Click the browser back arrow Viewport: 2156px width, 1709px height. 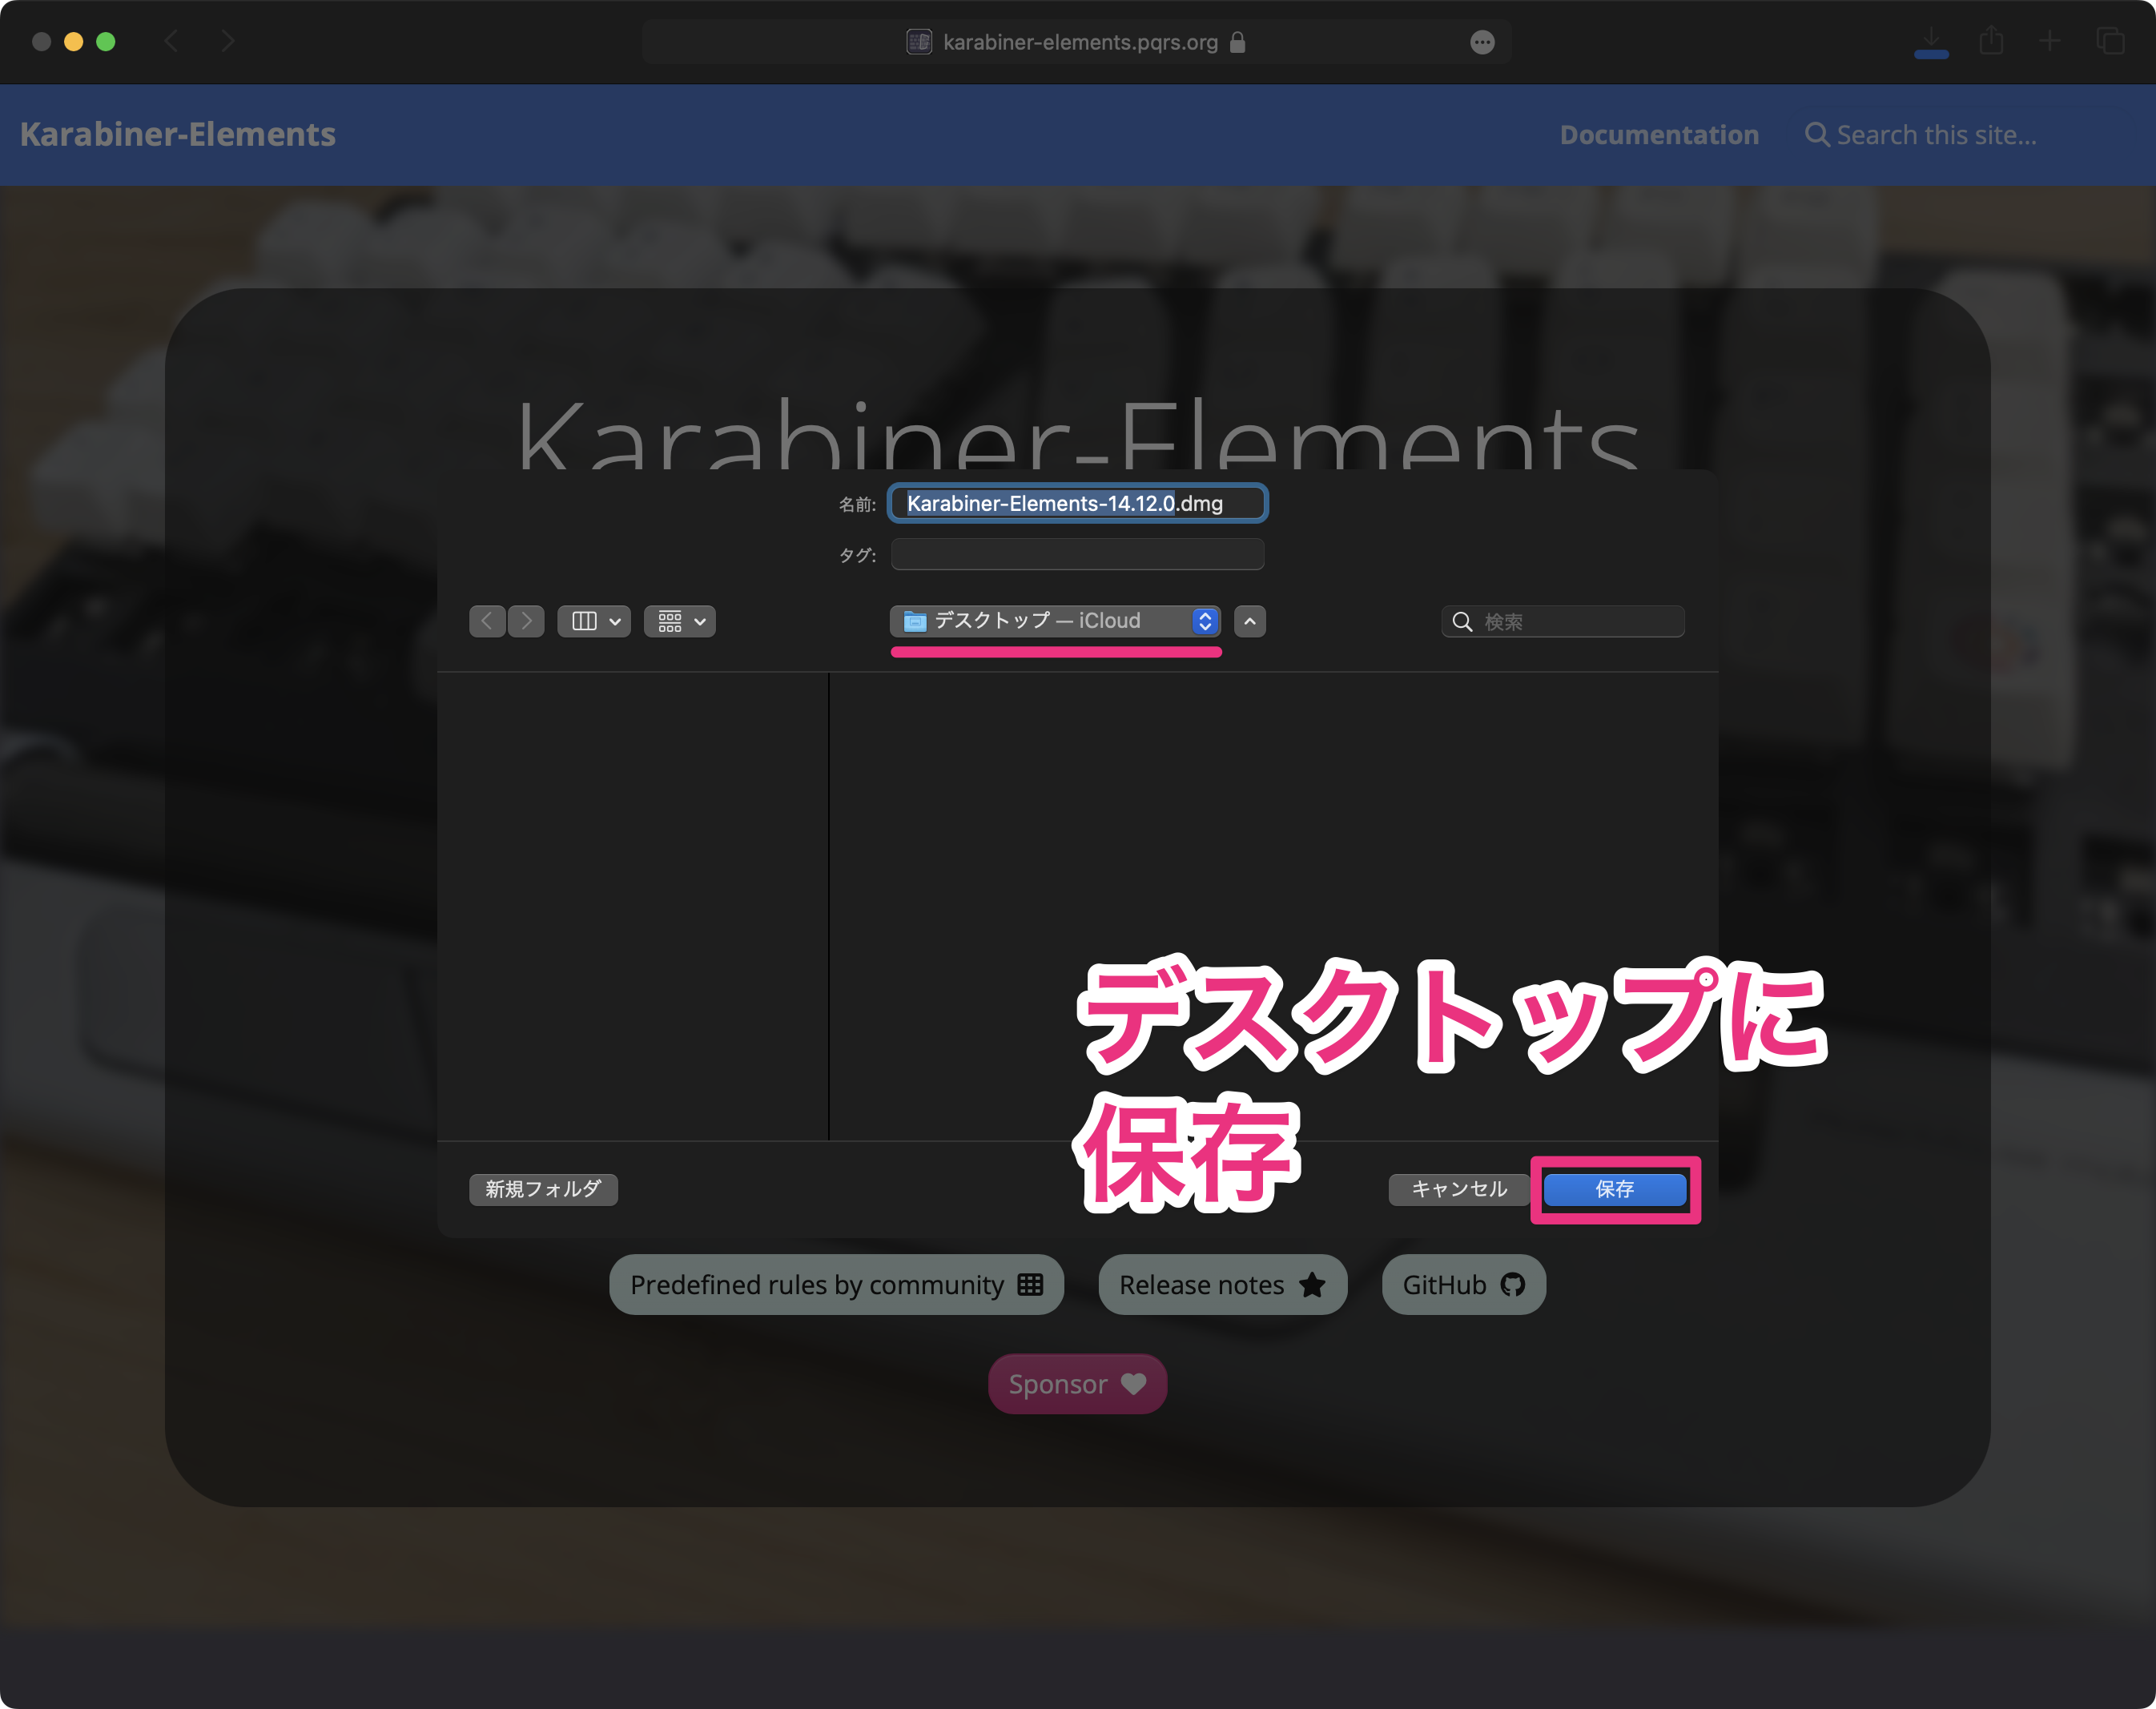pyautogui.click(x=171, y=41)
